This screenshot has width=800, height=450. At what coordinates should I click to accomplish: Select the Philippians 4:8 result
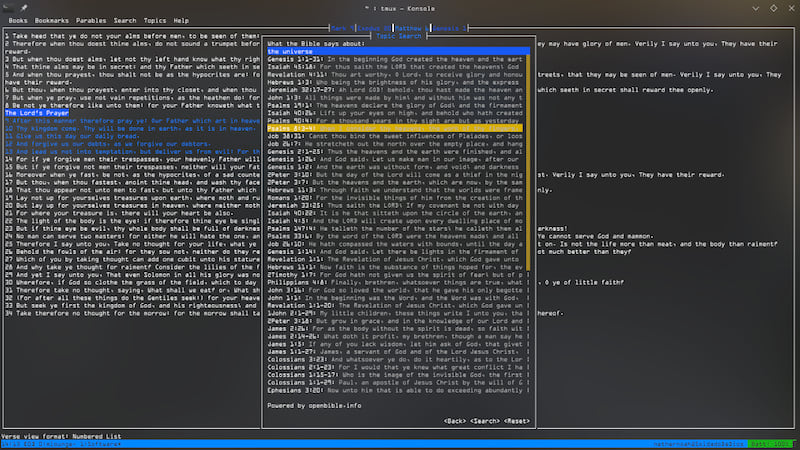click(x=395, y=283)
